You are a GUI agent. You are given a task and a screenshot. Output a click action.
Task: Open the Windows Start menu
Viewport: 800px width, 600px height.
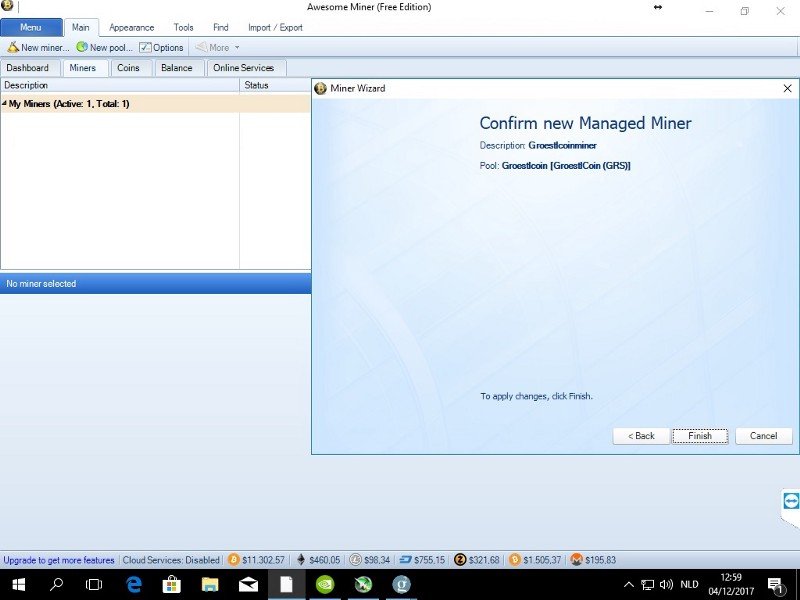[x=18, y=584]
